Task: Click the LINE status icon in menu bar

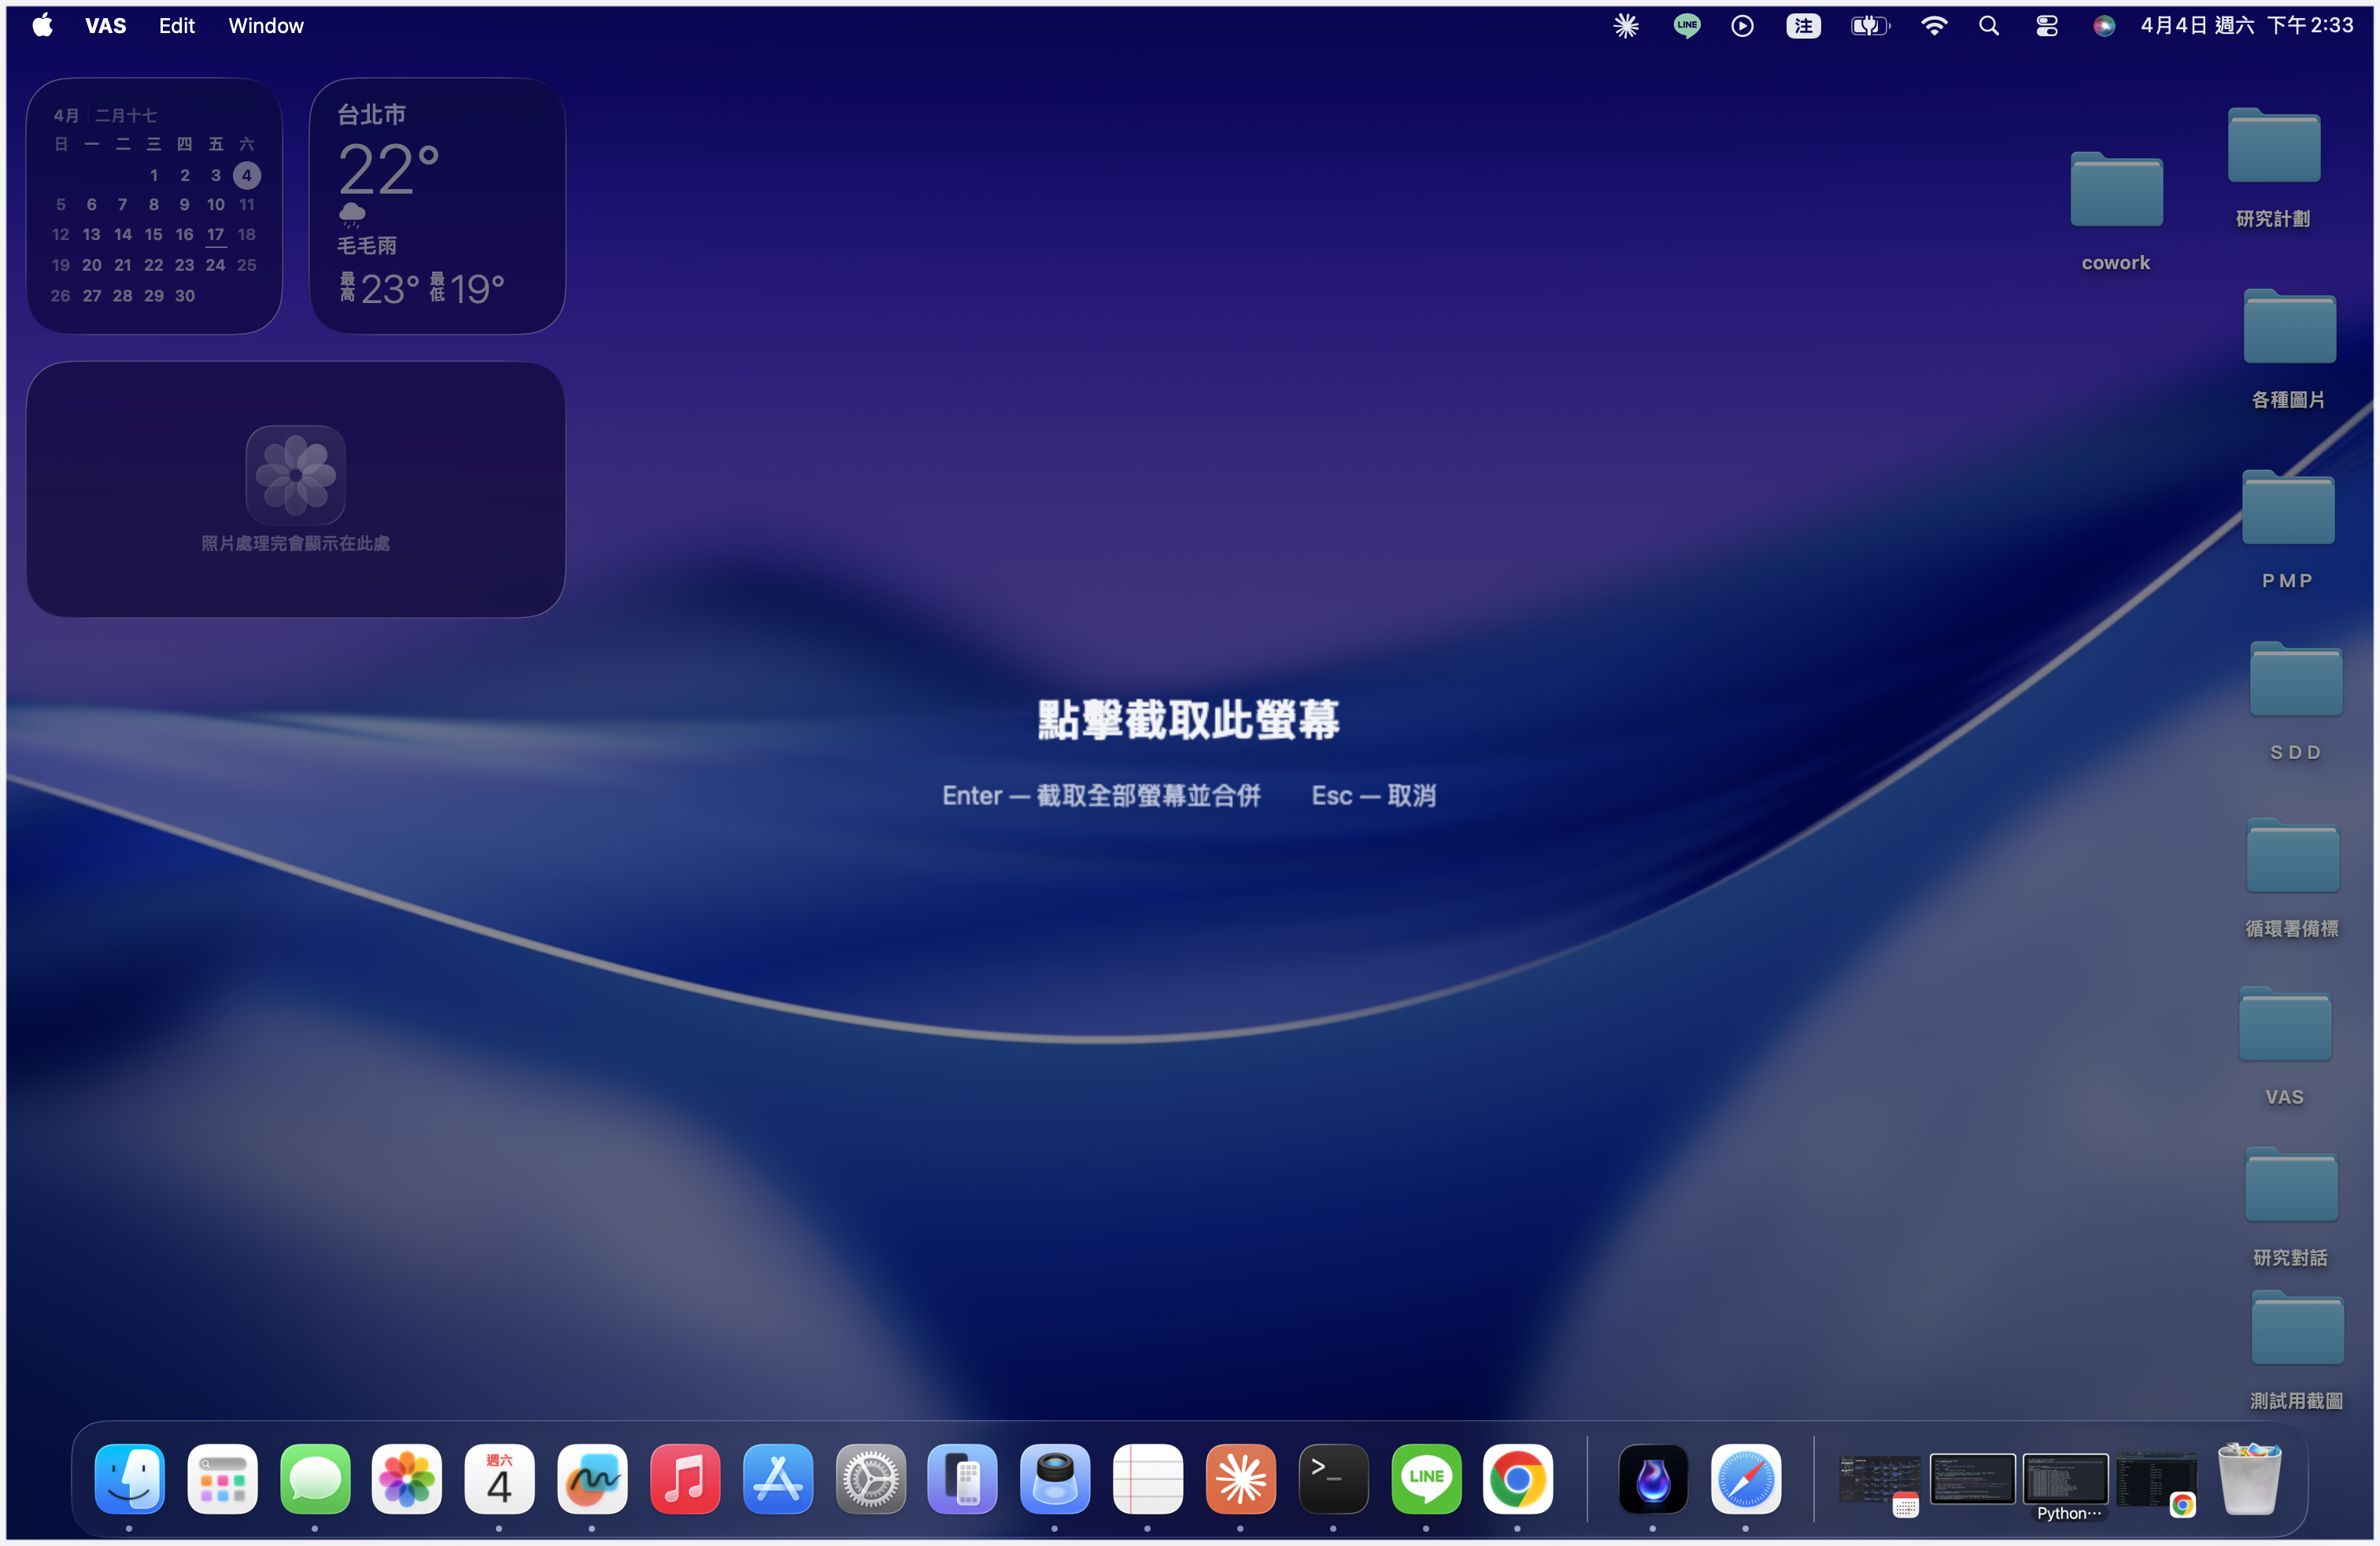Action: pyautogui.click(x=1686, y=26)
